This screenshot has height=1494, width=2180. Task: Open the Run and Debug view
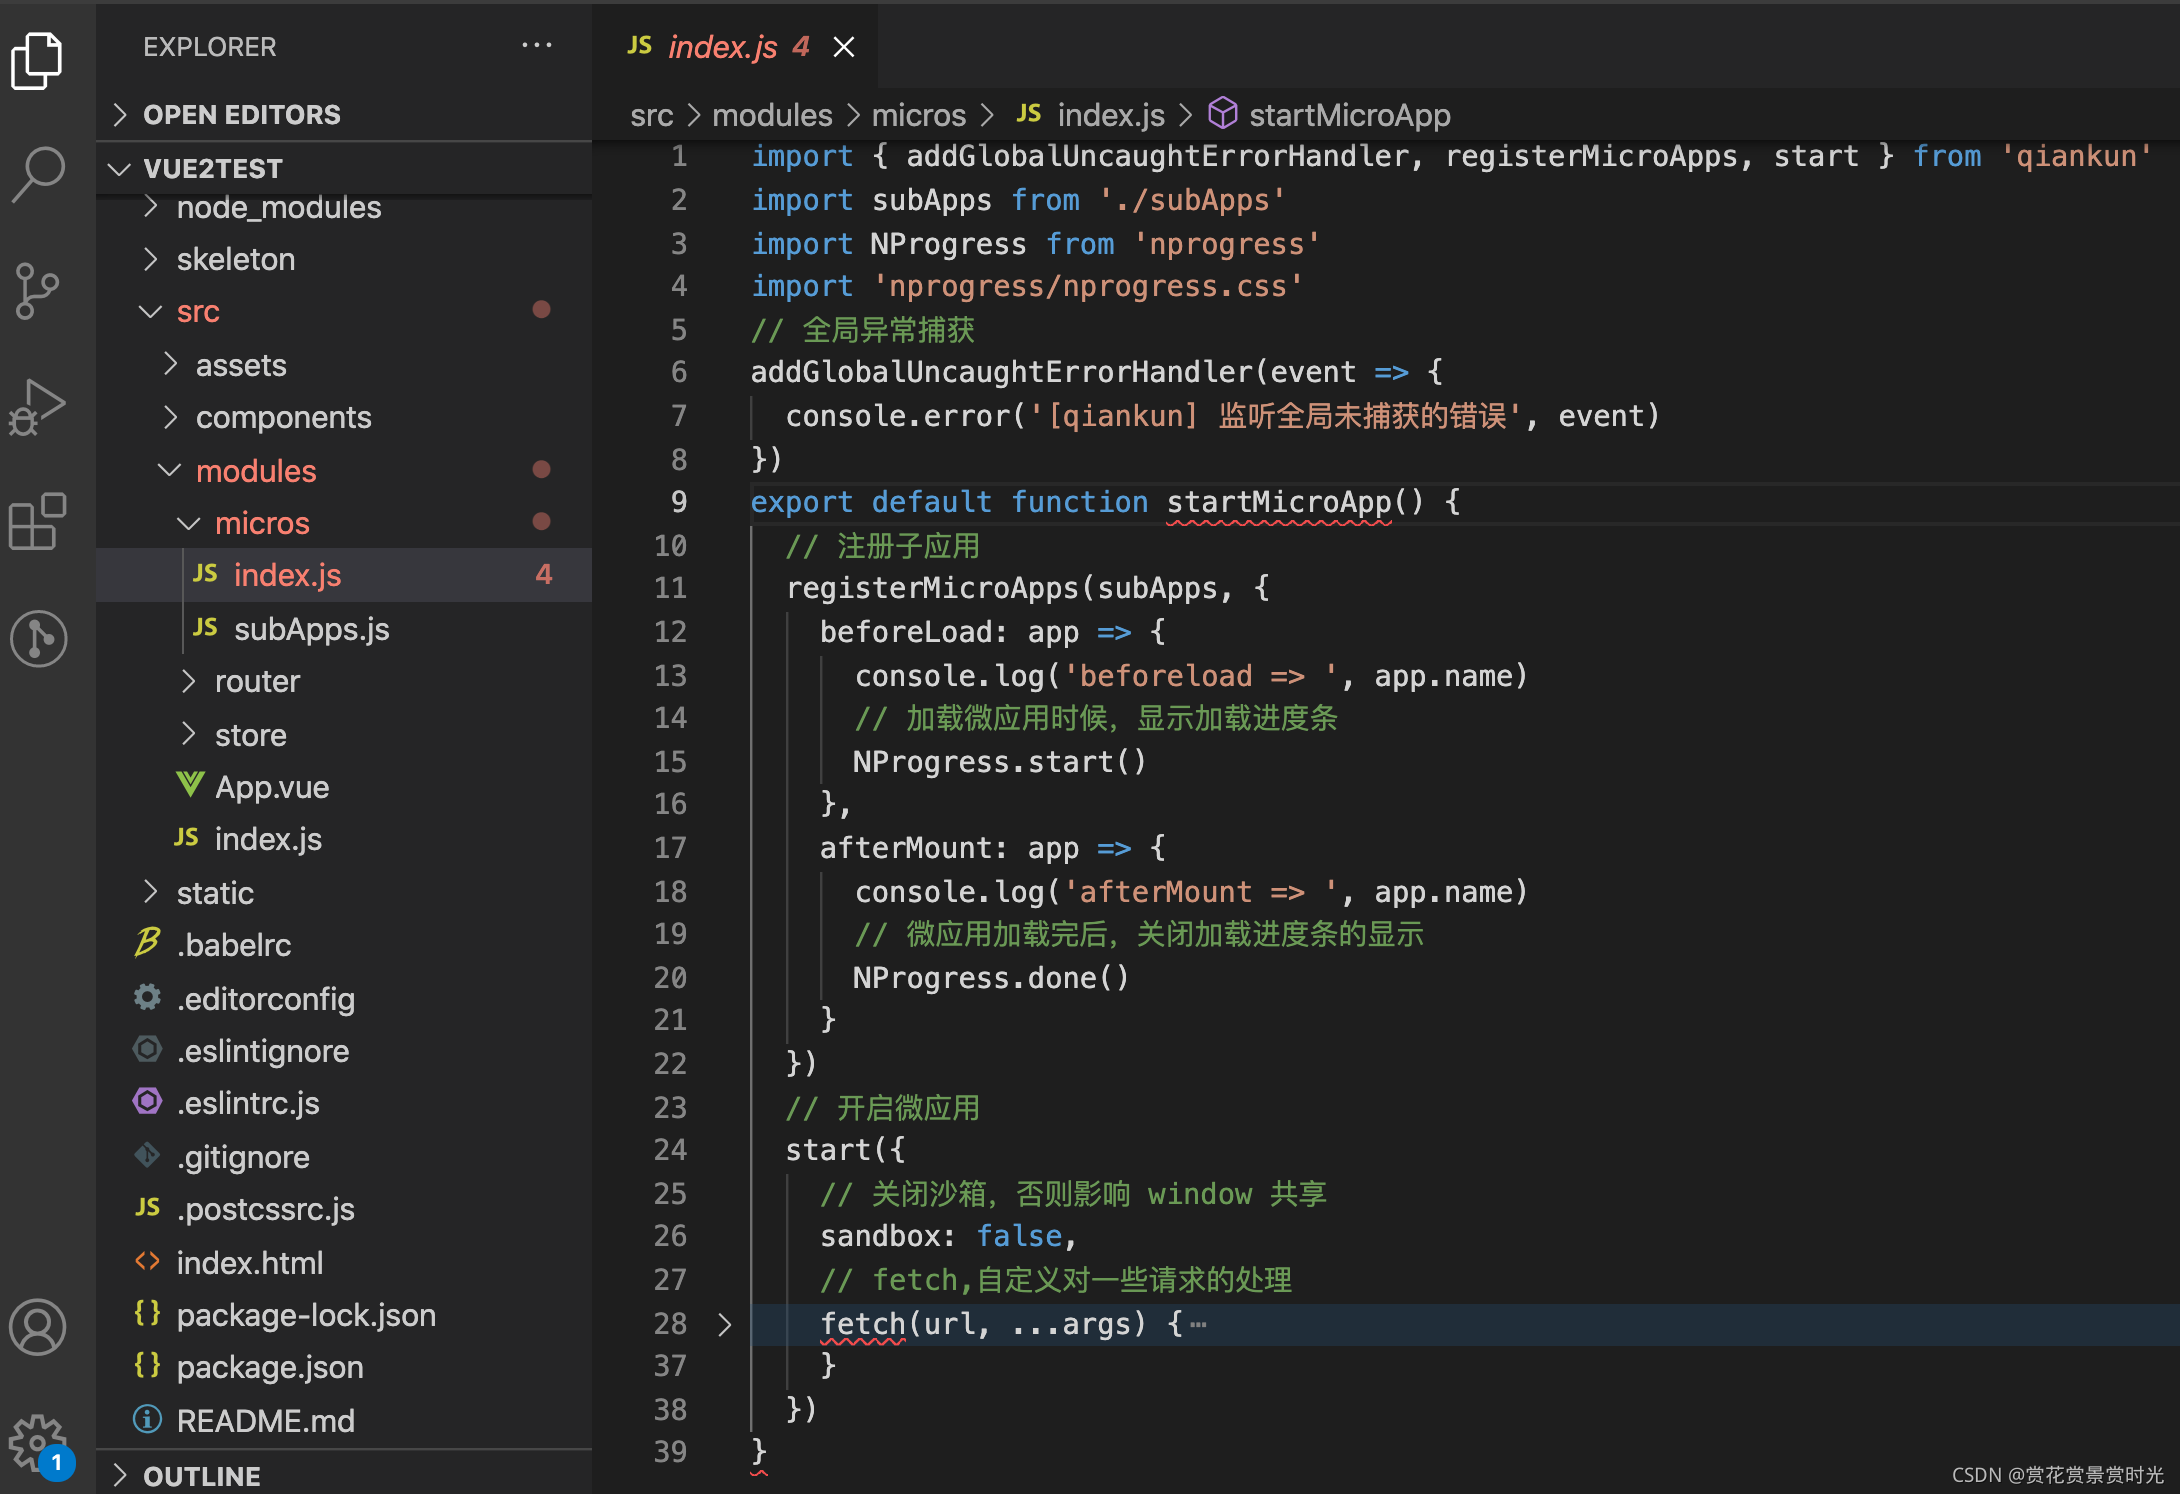point(38,407)
